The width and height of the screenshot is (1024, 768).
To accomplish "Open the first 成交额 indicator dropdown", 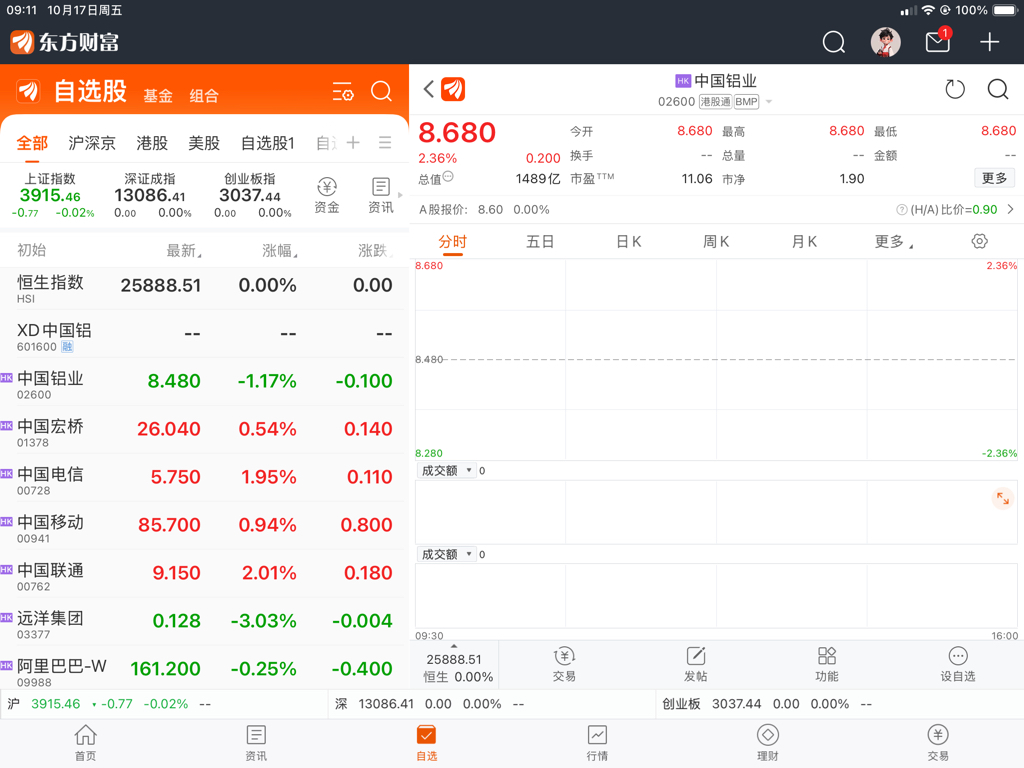I will (447, 471).
